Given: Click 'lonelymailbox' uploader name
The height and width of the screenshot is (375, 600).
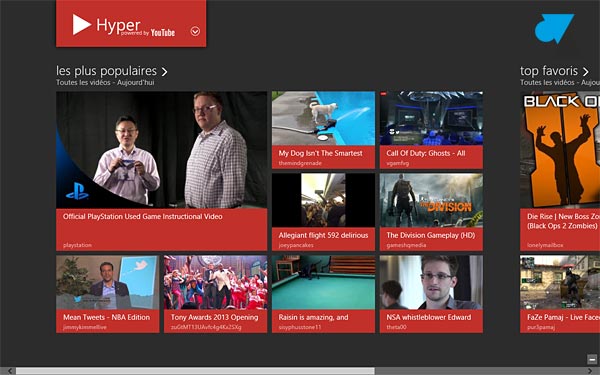Looking at the screenshot, I should click(545, 245).
